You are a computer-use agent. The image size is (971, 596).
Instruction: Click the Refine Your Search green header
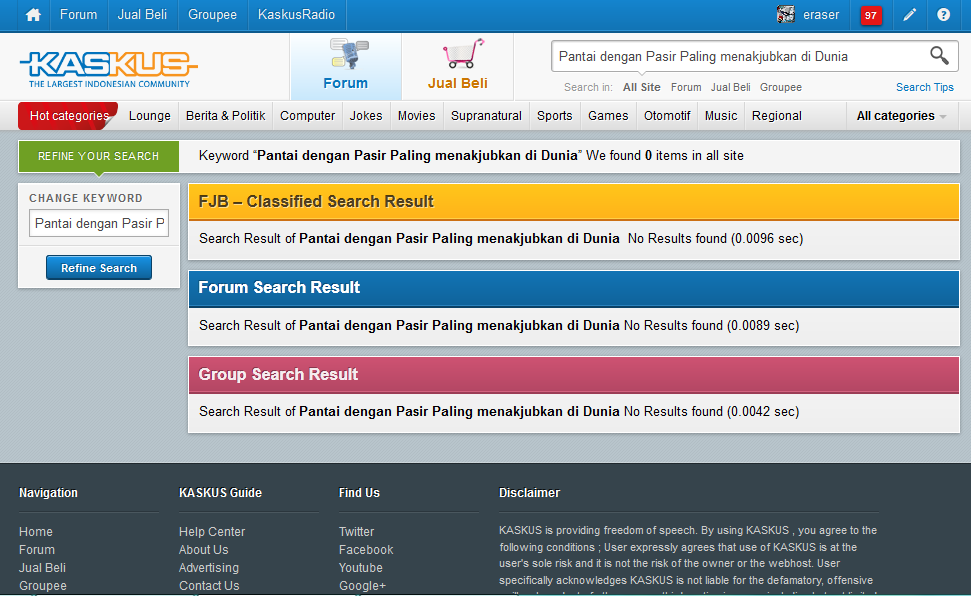98,156
